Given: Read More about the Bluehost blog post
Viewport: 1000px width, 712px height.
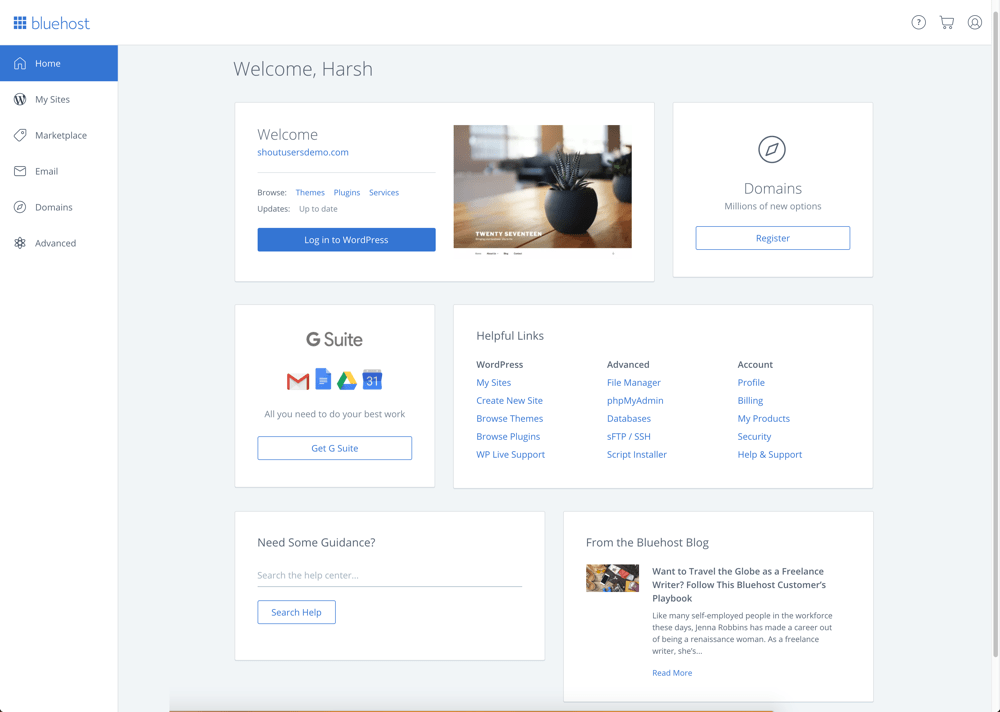Looking at the screenshot, I should [x=672, y=672].
